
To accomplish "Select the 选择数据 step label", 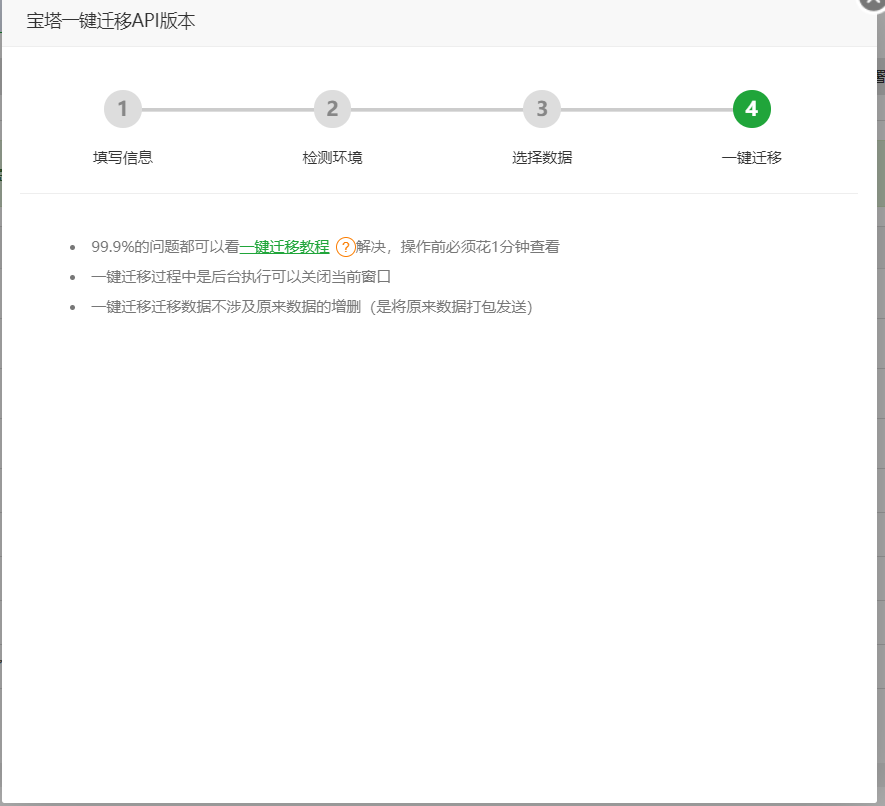I will (x=541, y=157).
